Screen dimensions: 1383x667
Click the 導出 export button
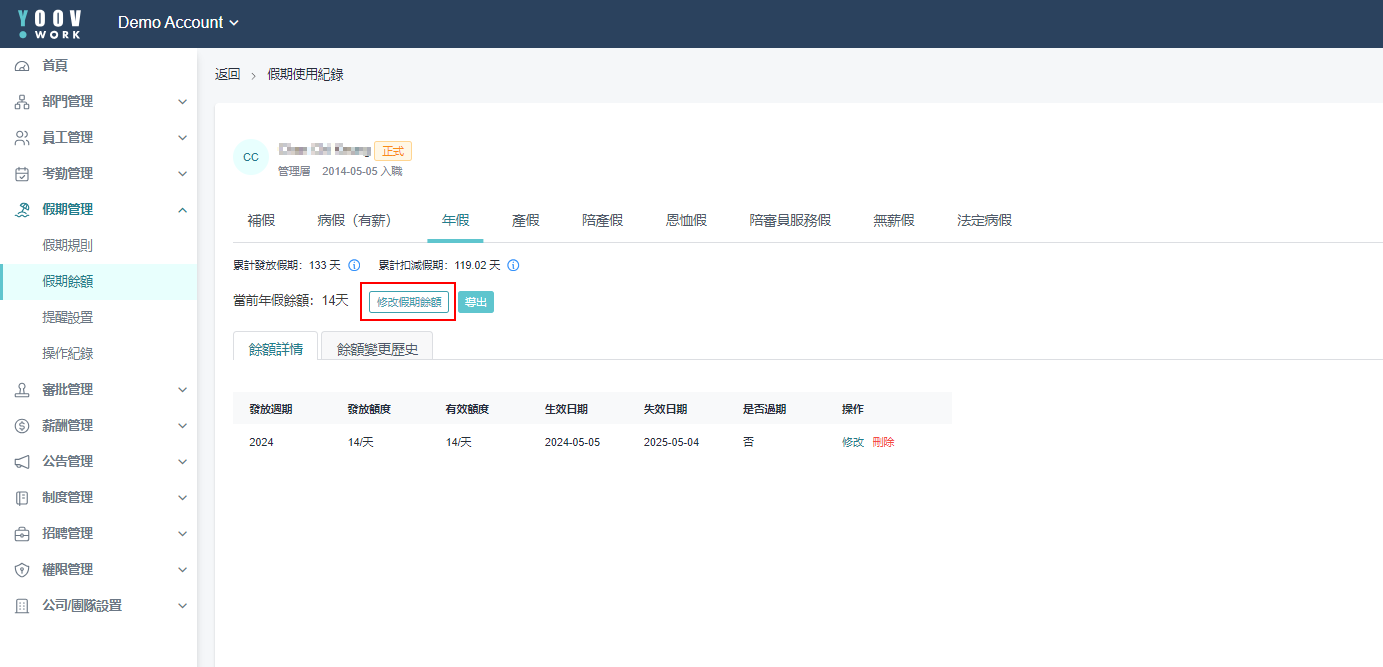(x=476, y=302)
